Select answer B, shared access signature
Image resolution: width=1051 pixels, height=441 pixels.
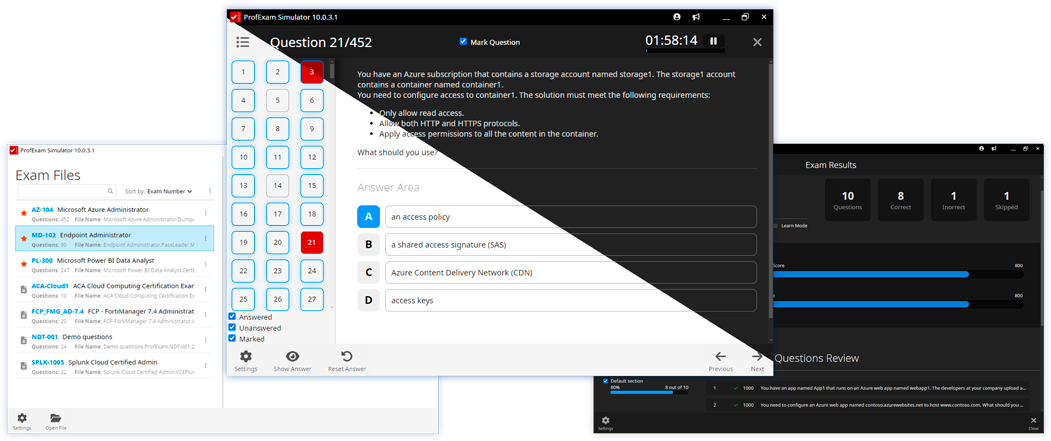point(557,245)
